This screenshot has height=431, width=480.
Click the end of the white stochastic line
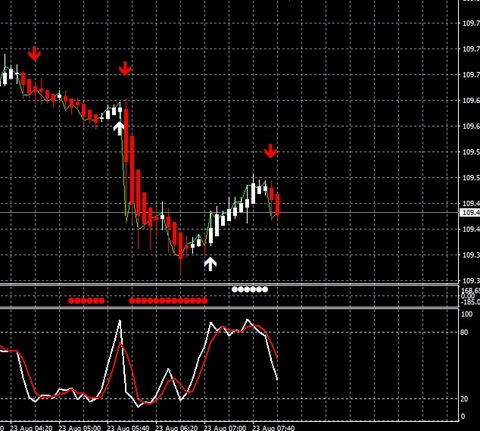277,379
